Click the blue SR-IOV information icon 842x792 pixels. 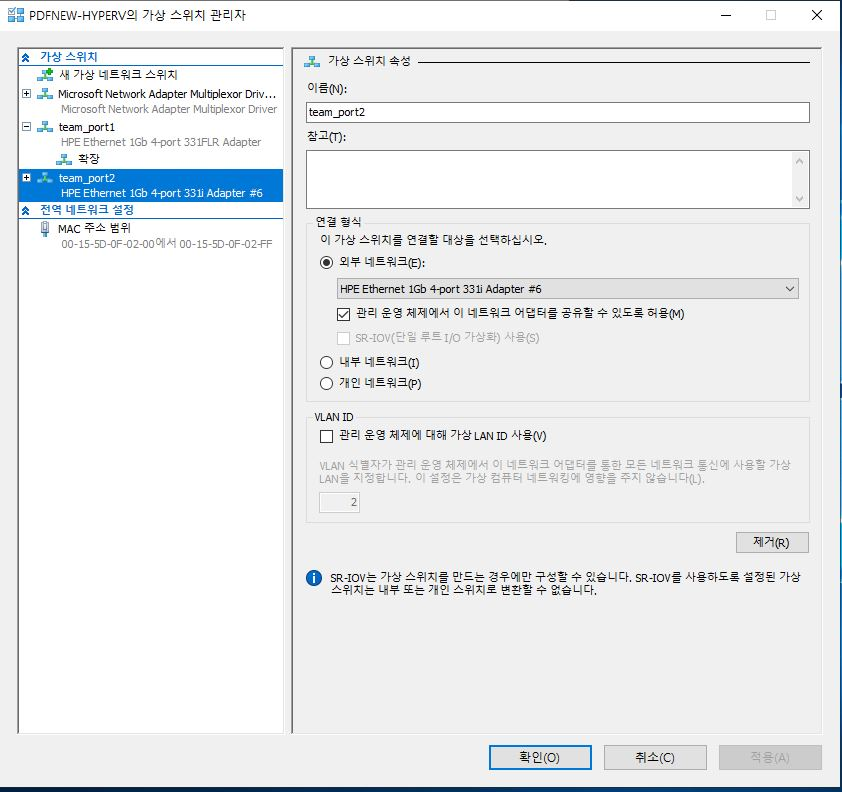click(x=314, y=578)
